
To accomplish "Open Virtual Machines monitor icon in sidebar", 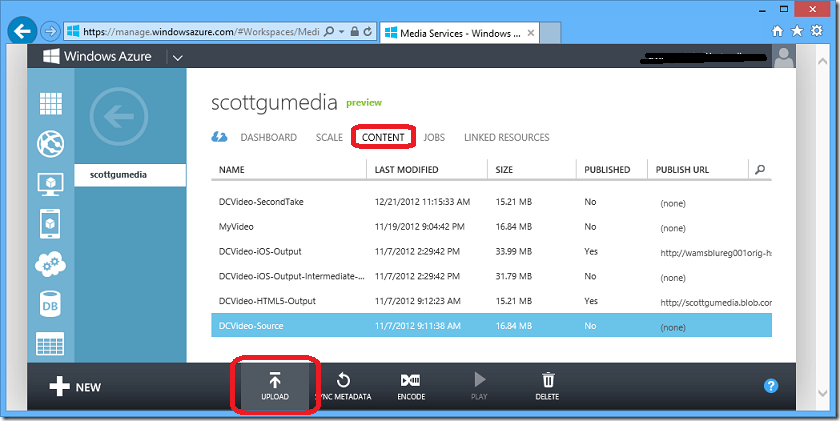I will (x=50, y=185).
